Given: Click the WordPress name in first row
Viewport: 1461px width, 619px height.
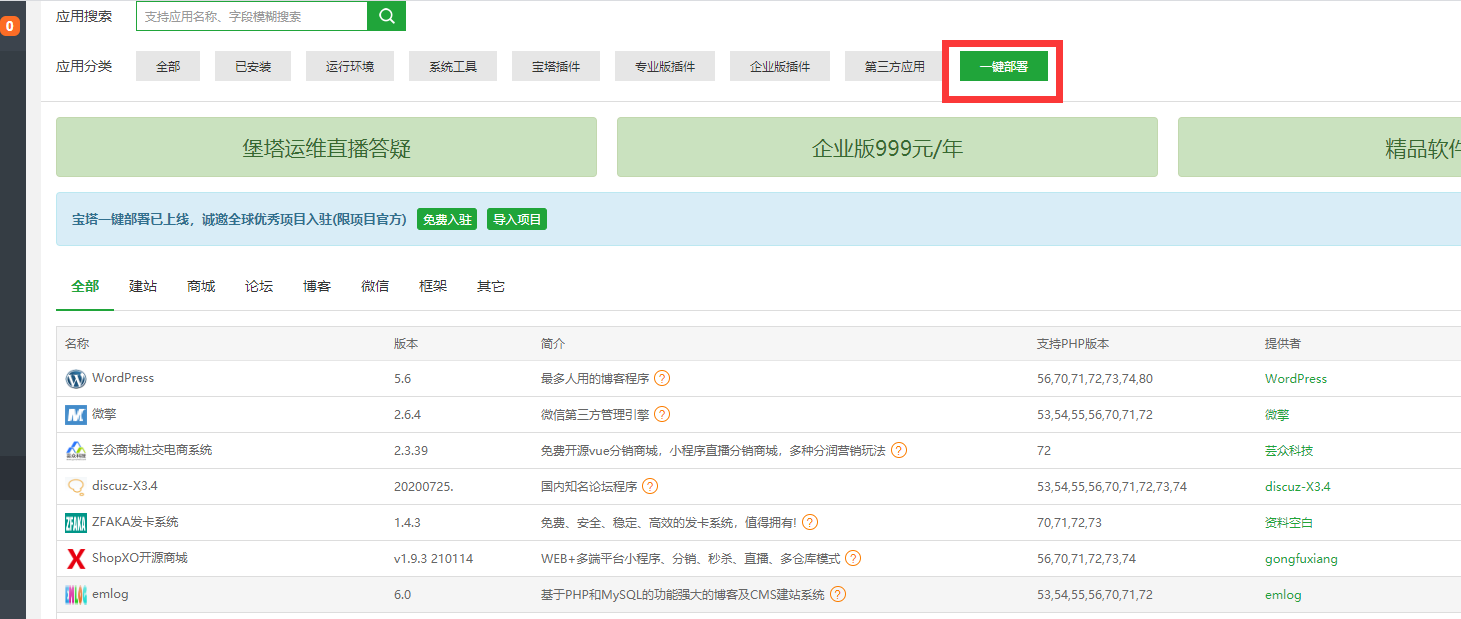Looking at the screenshot, I should (123, 378).
